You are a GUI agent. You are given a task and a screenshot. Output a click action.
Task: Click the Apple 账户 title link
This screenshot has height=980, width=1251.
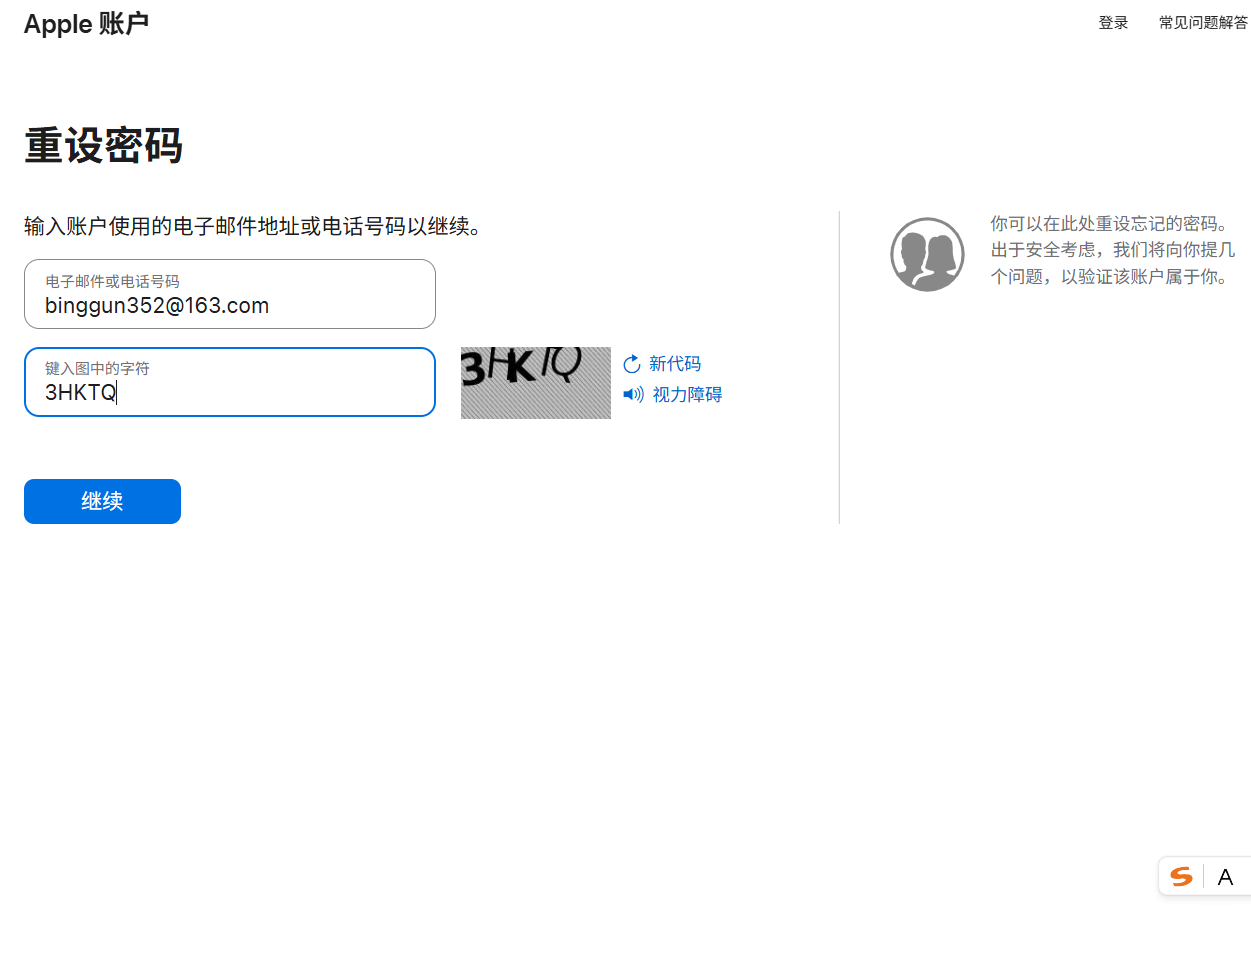[87, 24]
